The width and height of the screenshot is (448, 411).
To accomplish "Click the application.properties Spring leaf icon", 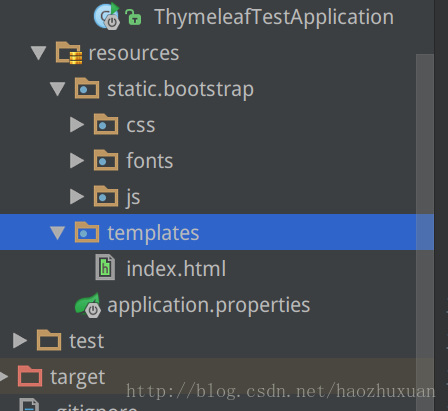I will coord(88,305).
